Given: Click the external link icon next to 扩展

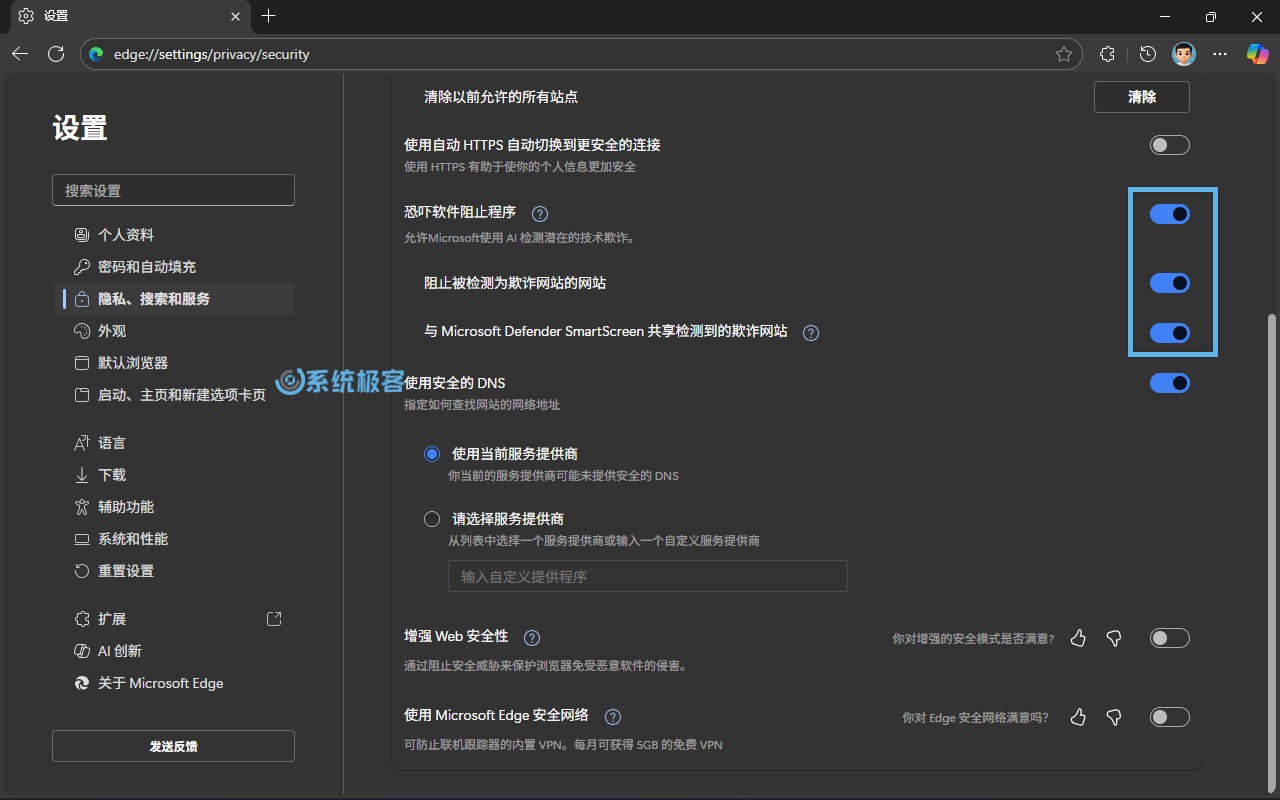Looking at the screenshot, I should (x=274, y=618).
